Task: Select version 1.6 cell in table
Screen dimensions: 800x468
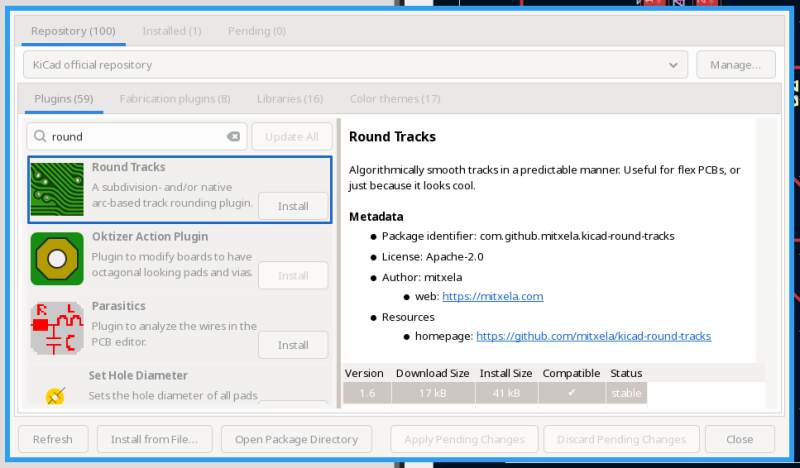Action: [x=367, y=393]
